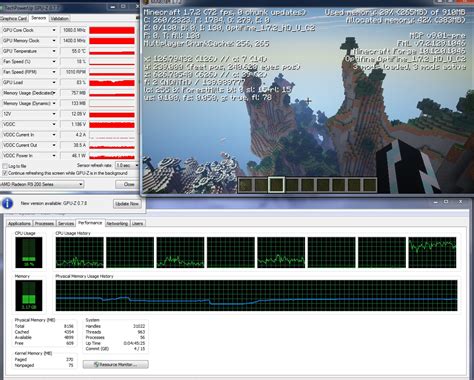Select the last Minecraft hotbar slot
474x380 pixels.
(x=369, y=185)
